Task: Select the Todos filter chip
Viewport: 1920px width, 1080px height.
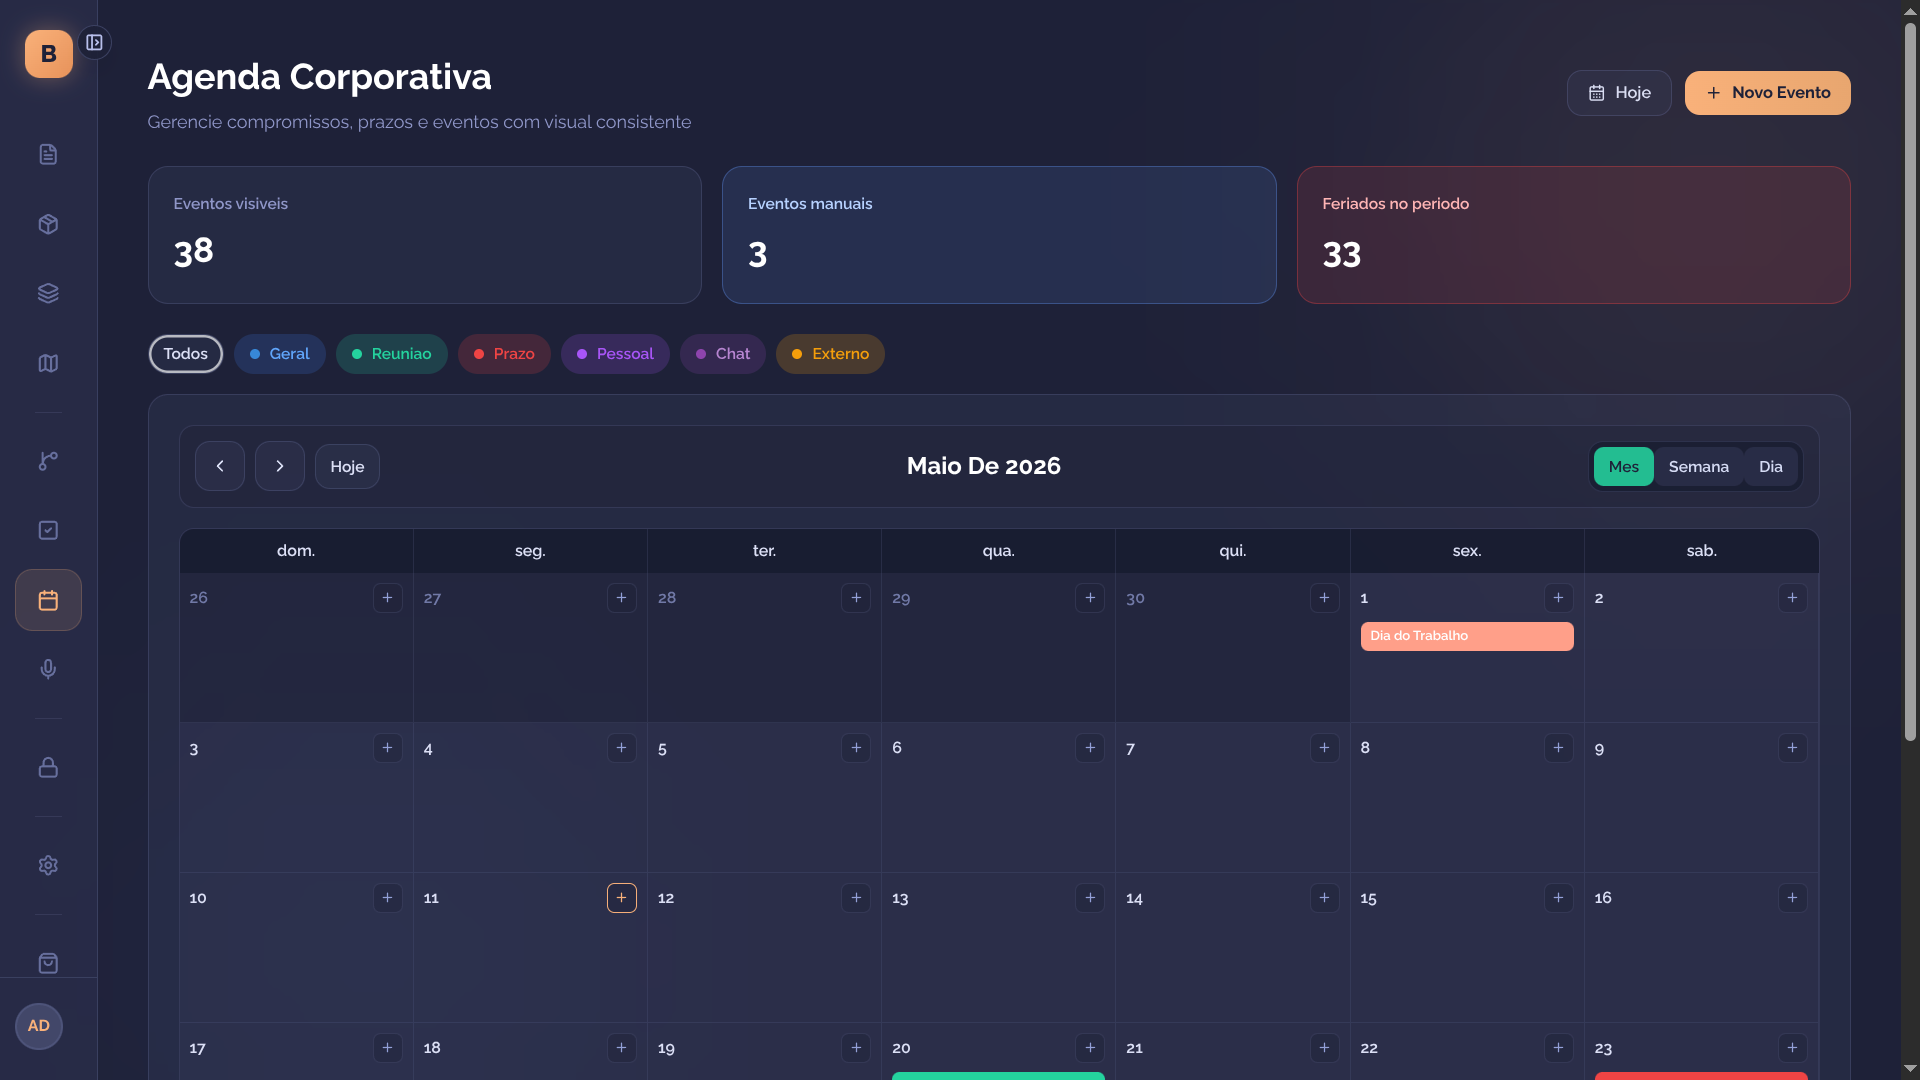Action: pos(186,354)
